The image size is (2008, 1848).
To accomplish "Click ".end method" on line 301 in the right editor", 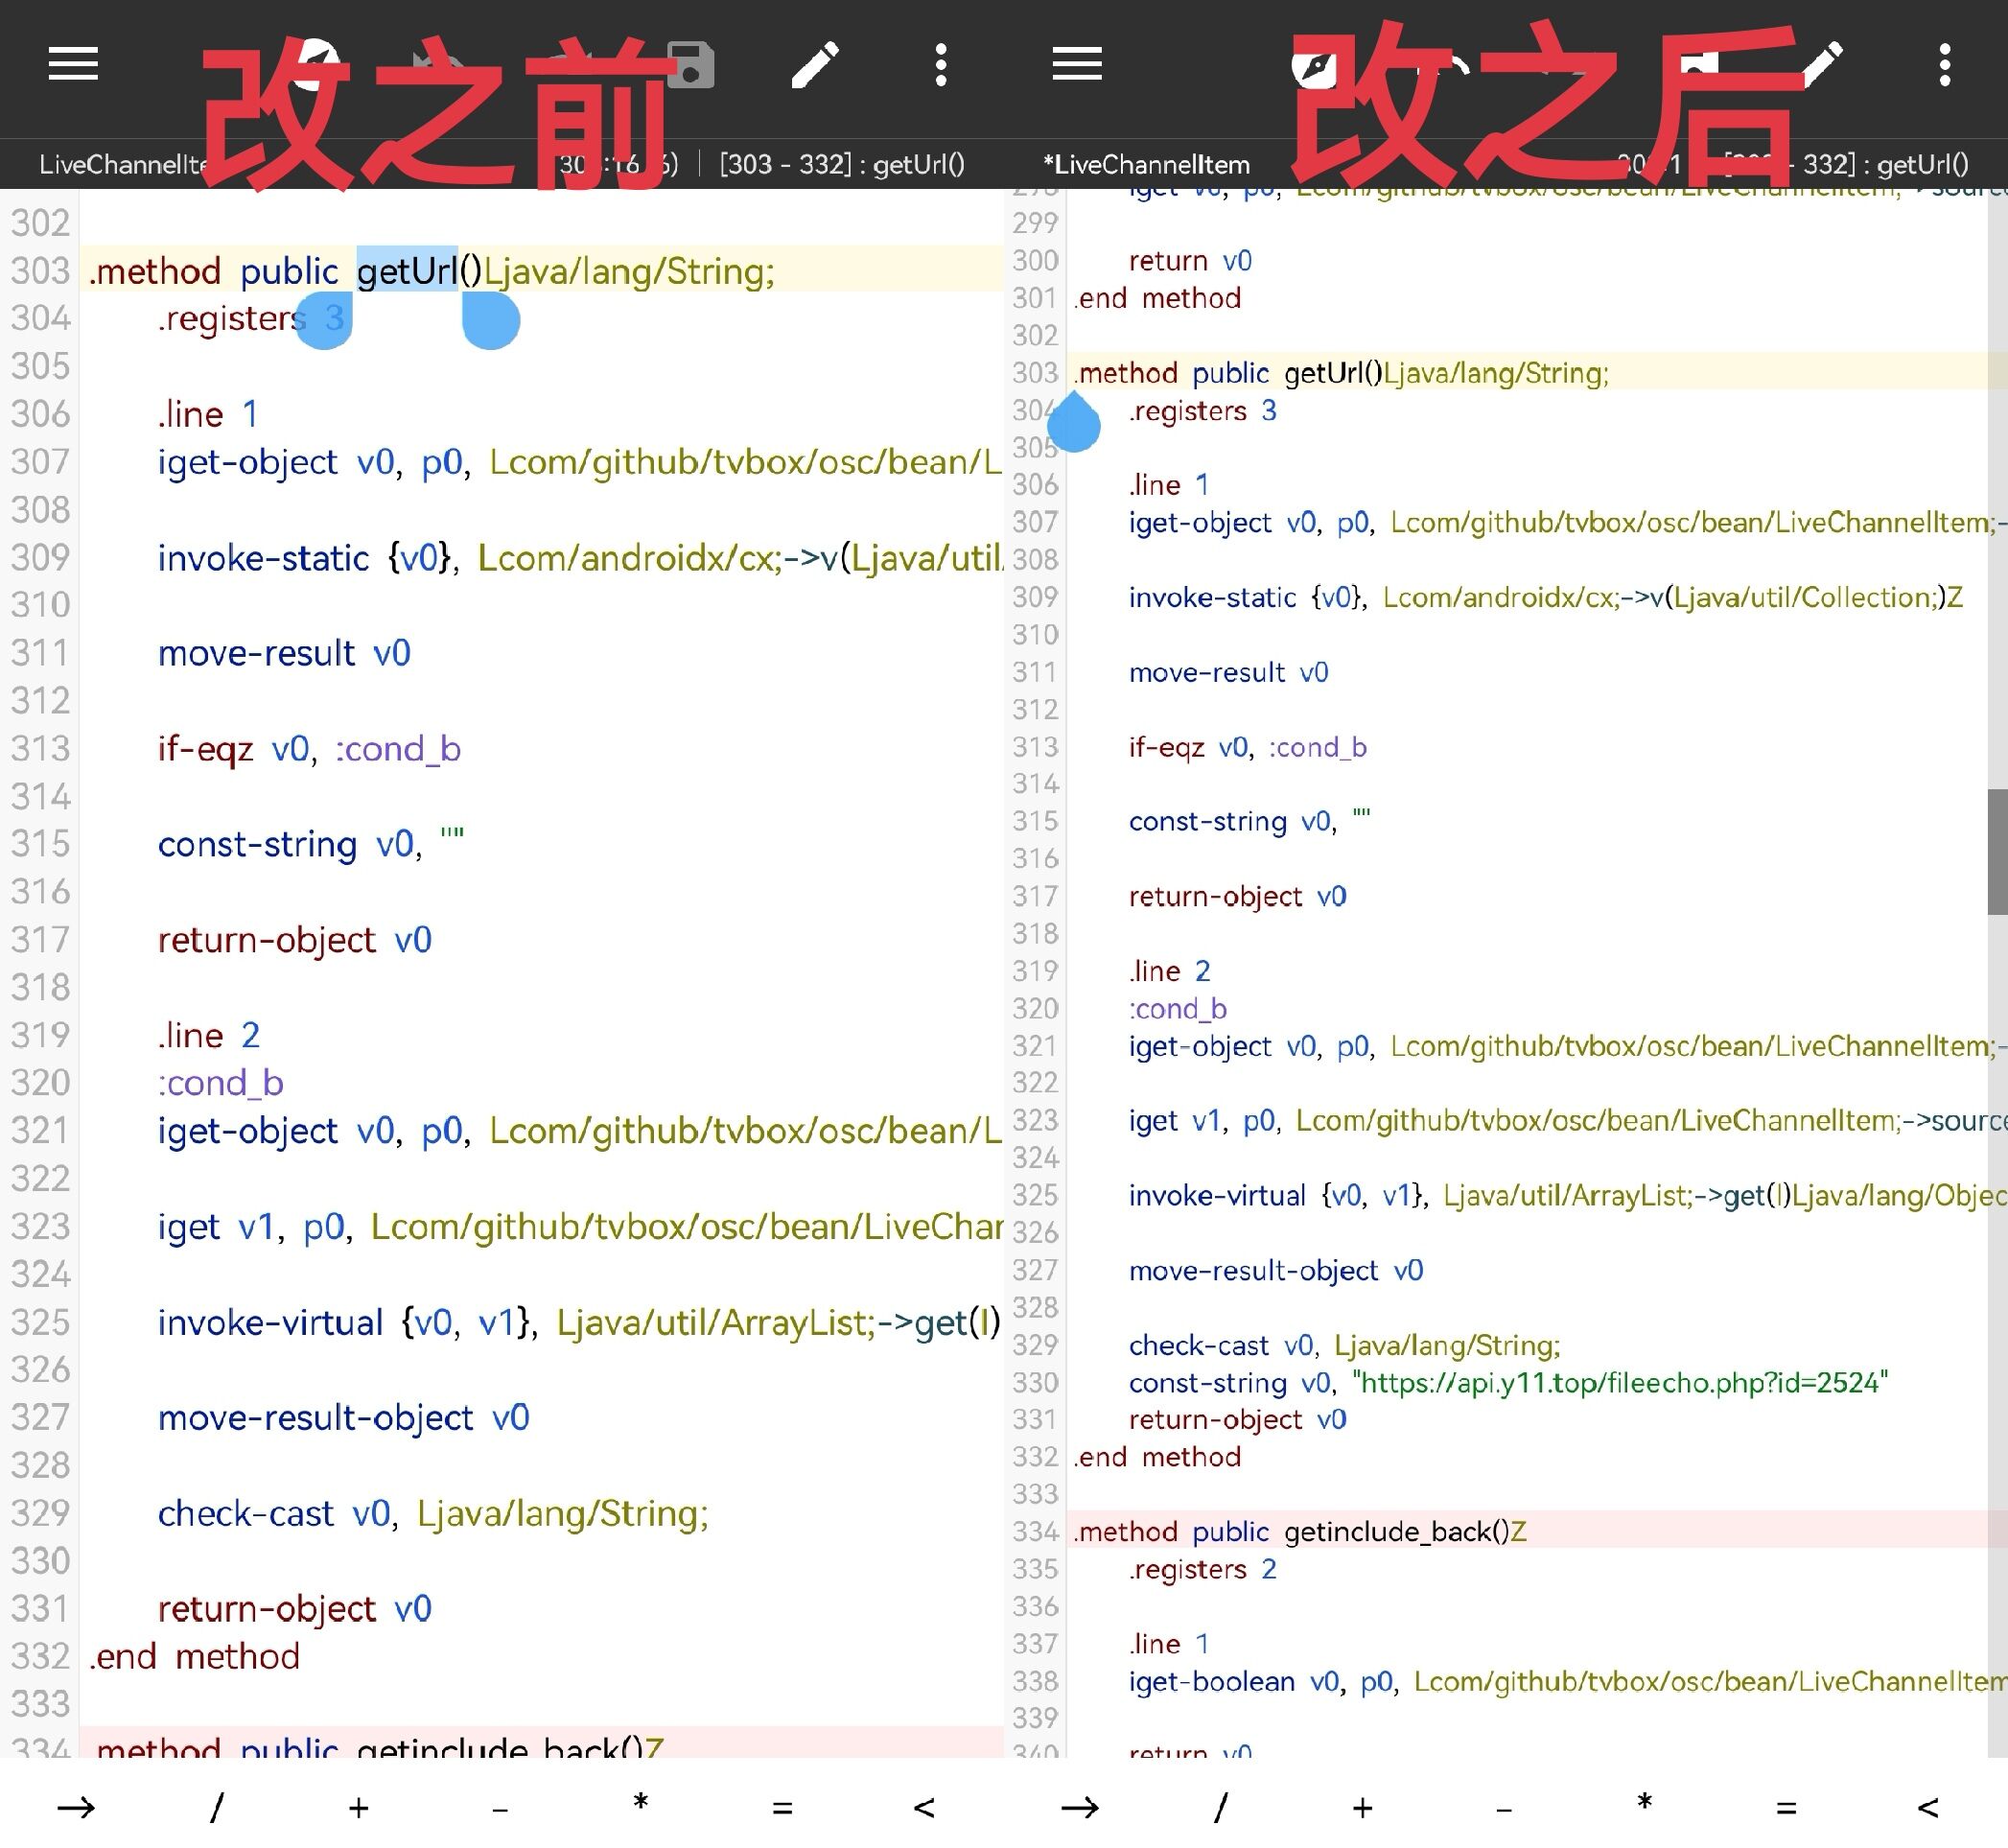I will pos(1157,298).
